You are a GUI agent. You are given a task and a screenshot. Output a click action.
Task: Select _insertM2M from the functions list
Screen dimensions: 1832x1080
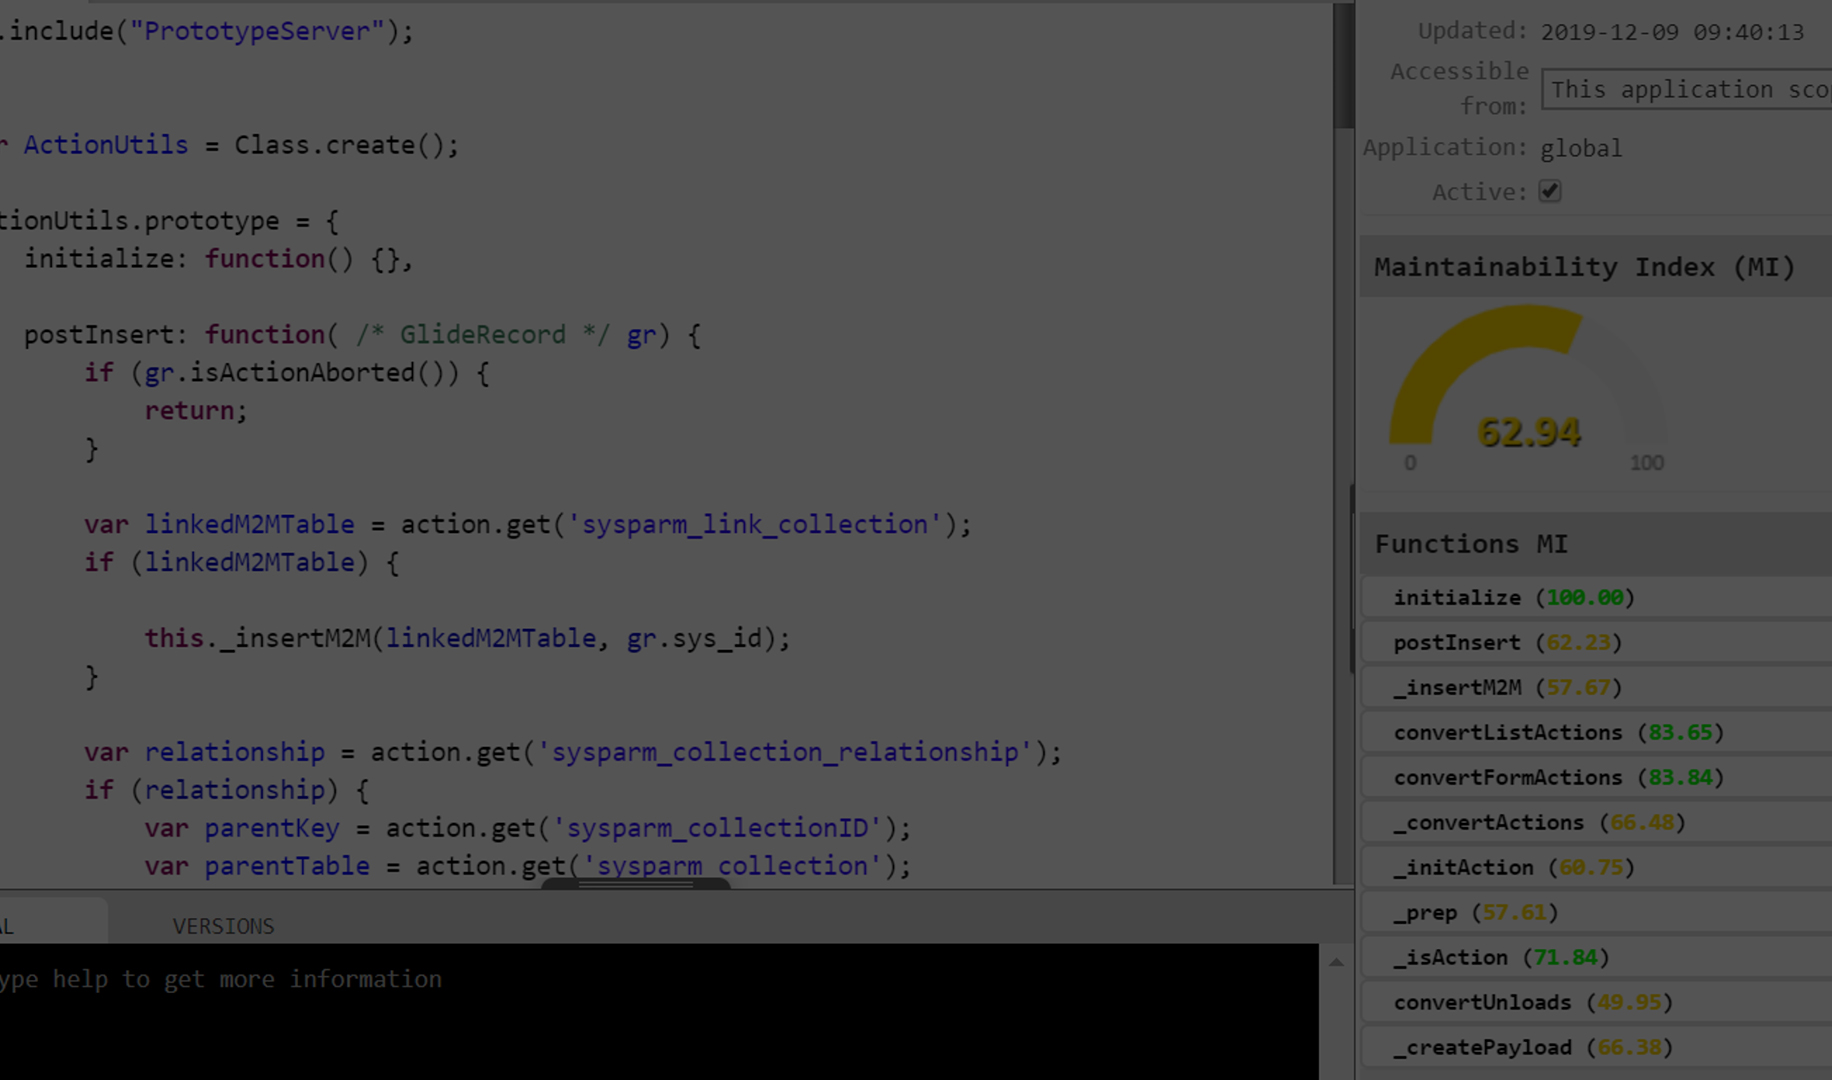coord(1507,687)
